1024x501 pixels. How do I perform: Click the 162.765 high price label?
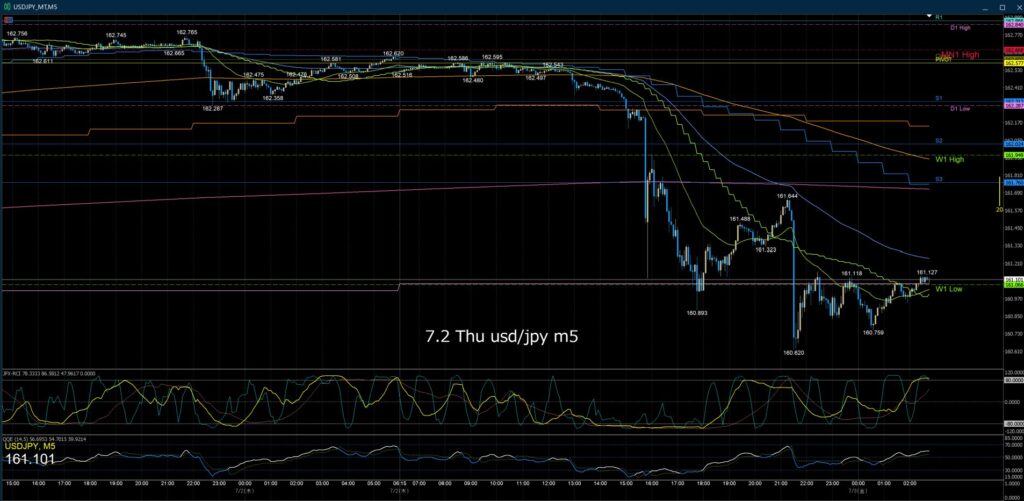[x=187, y=31]
